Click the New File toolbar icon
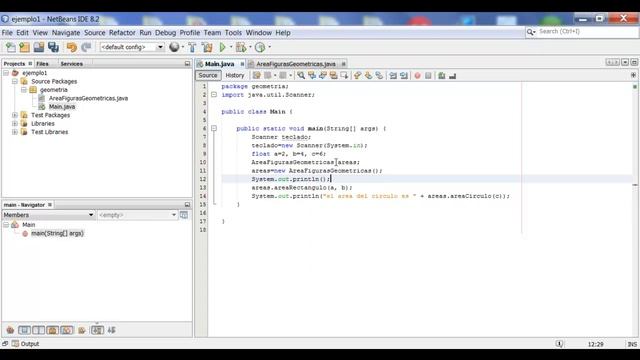Image resolution: width=640 pixels, height=360 pixels. [x=10, y=47]
